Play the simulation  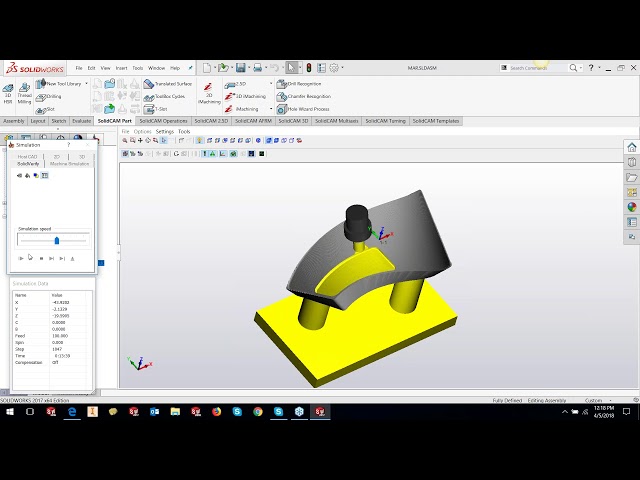(20, 258)
